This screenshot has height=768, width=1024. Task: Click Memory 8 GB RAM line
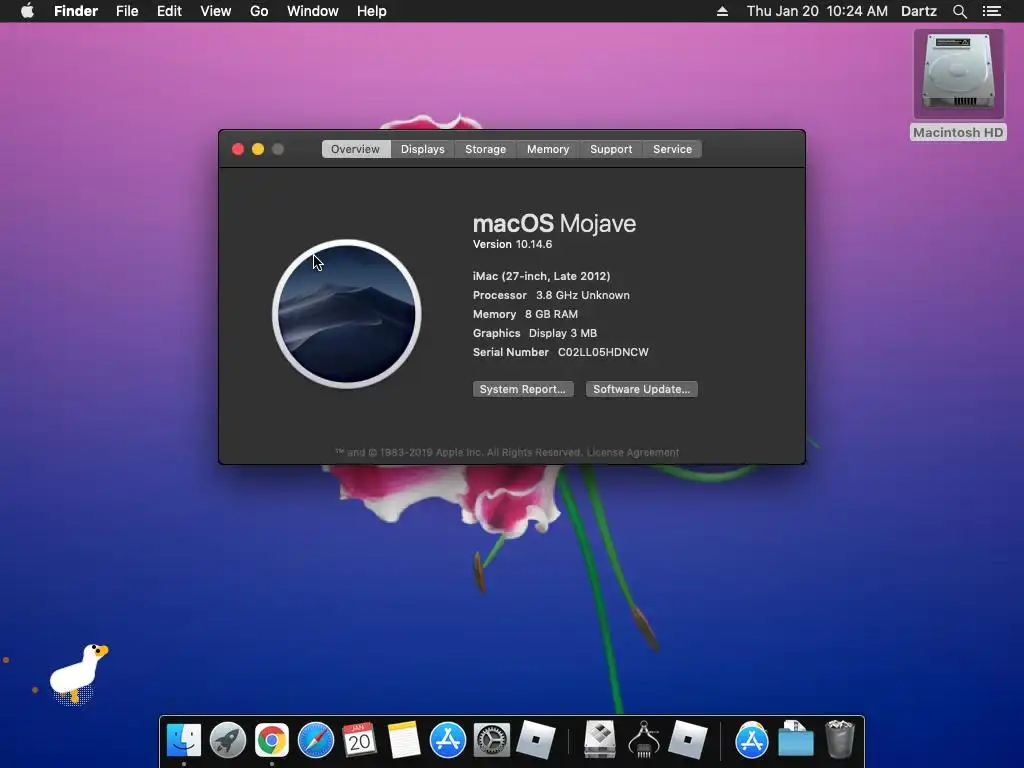pos(525,314)
